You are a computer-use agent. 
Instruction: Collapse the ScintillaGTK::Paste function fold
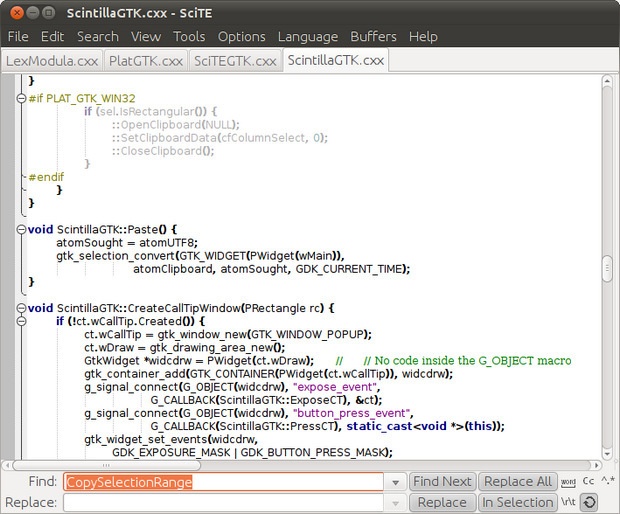coord(21,229)
